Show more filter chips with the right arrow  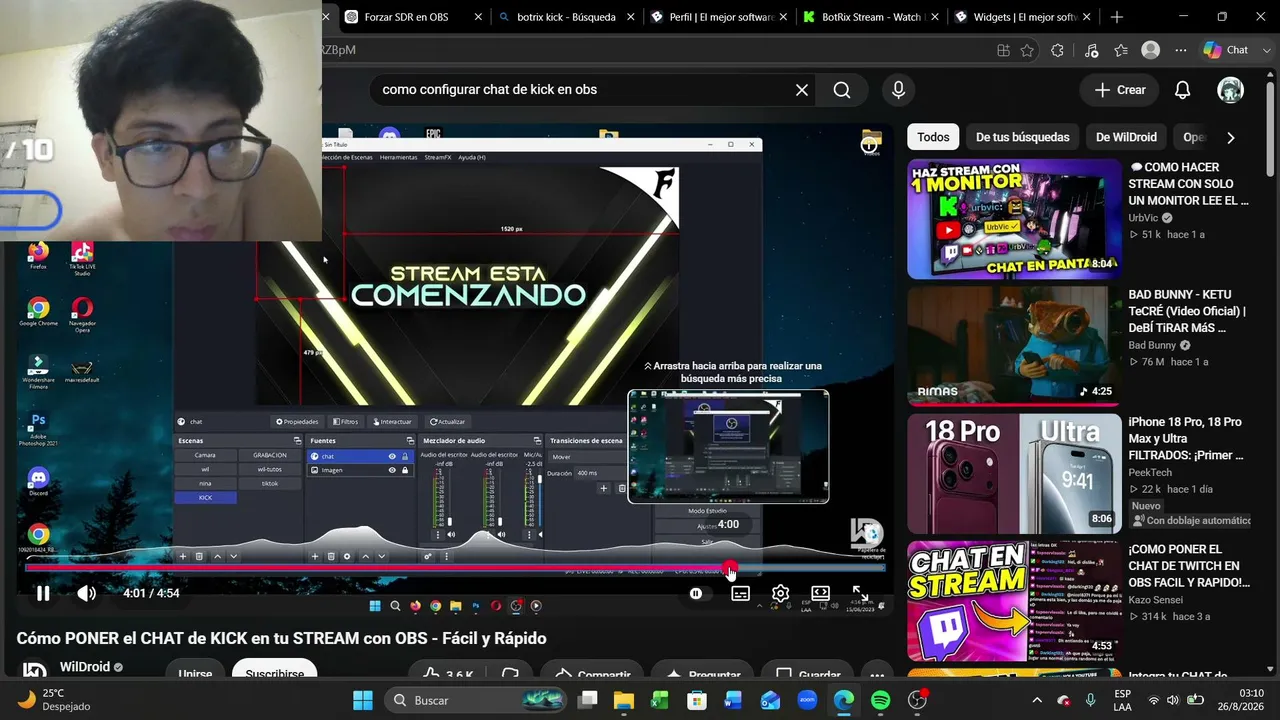[1231, 137]
